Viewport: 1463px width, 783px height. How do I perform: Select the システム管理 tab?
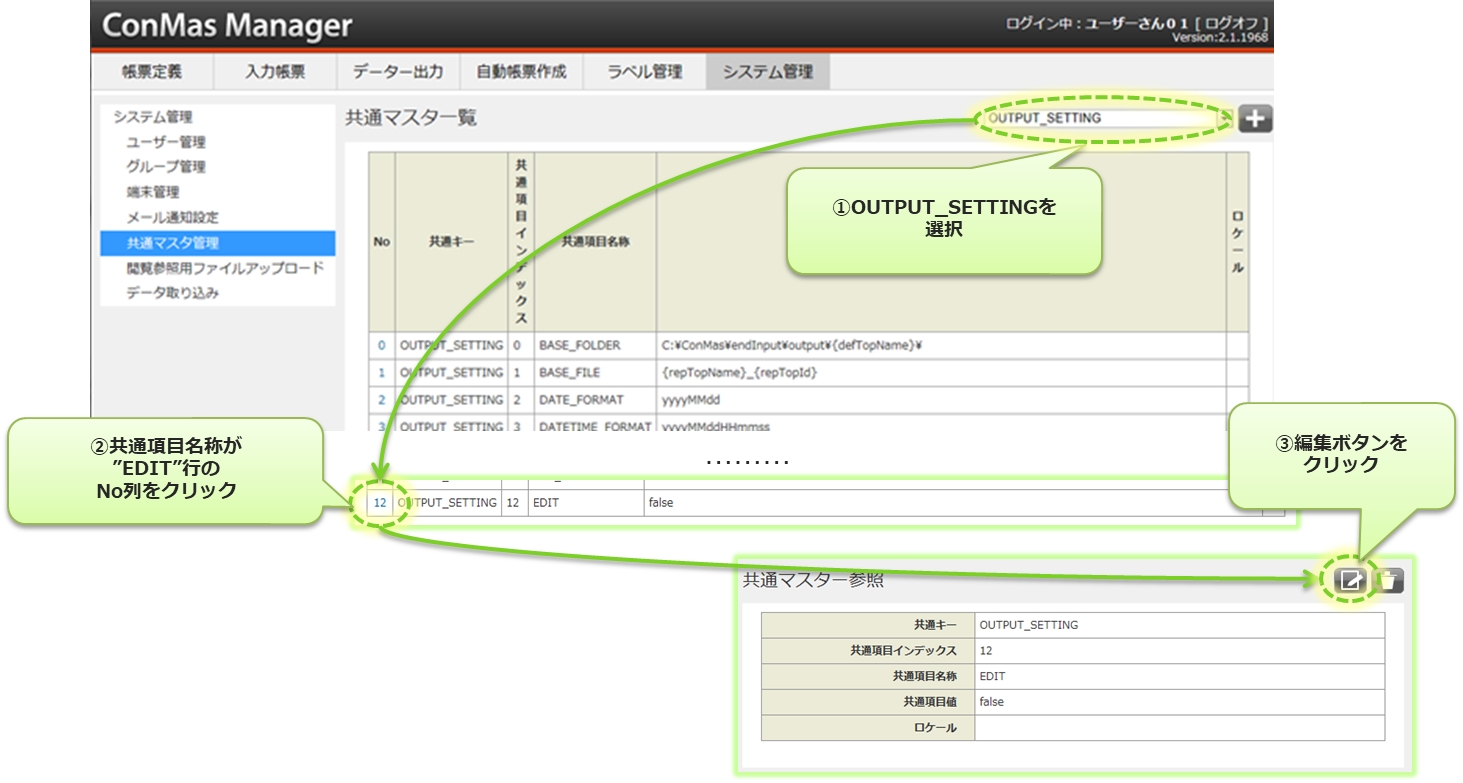[768, 72]
